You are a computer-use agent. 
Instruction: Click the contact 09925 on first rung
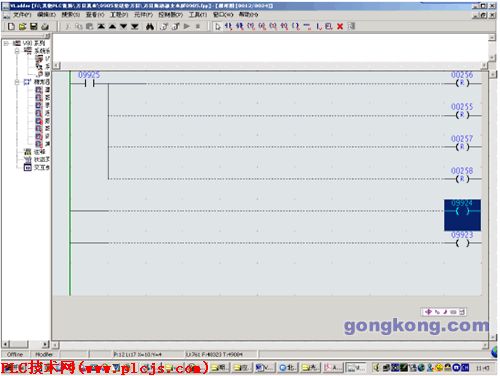(89, 83)
